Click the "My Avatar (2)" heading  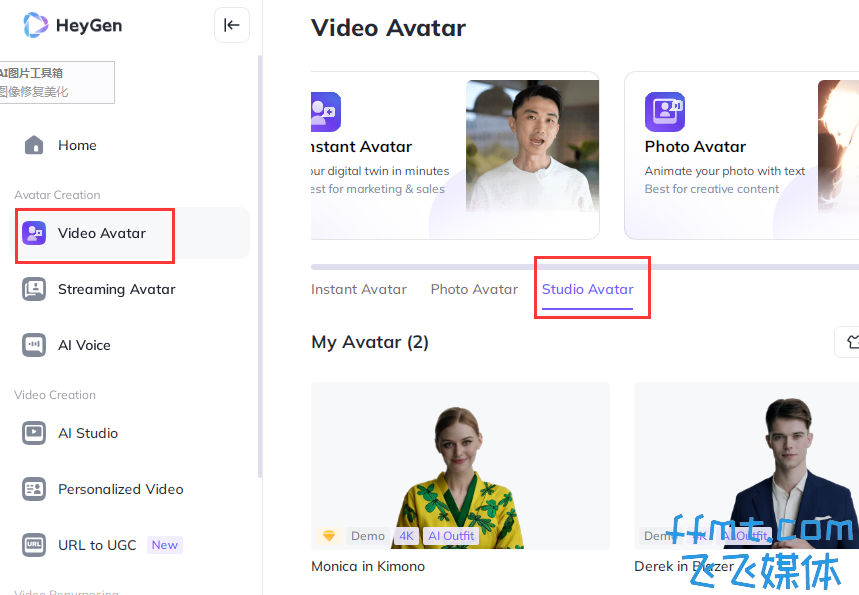point(370,342)
